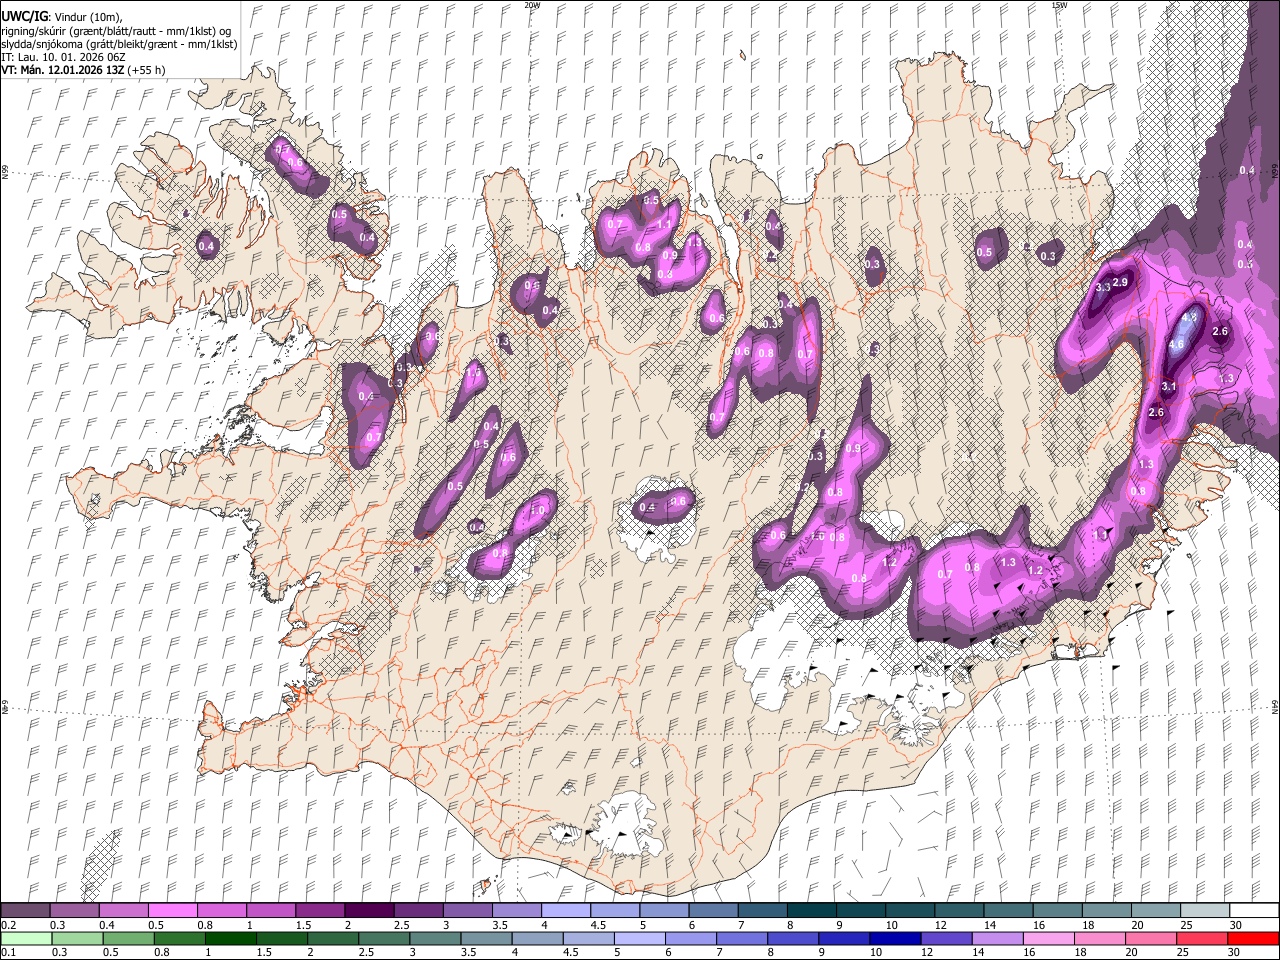Pick the upper legend swatch between 18 and 20
1280x960 pixels.
pyautogui.click(x=1106, y=911)
